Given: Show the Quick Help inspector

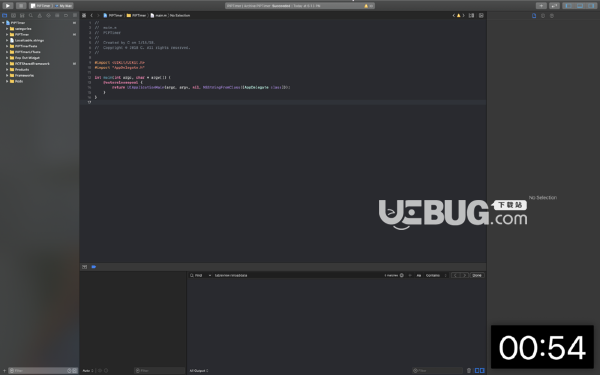Looking at the screenshot, I should tap(551, 16).
